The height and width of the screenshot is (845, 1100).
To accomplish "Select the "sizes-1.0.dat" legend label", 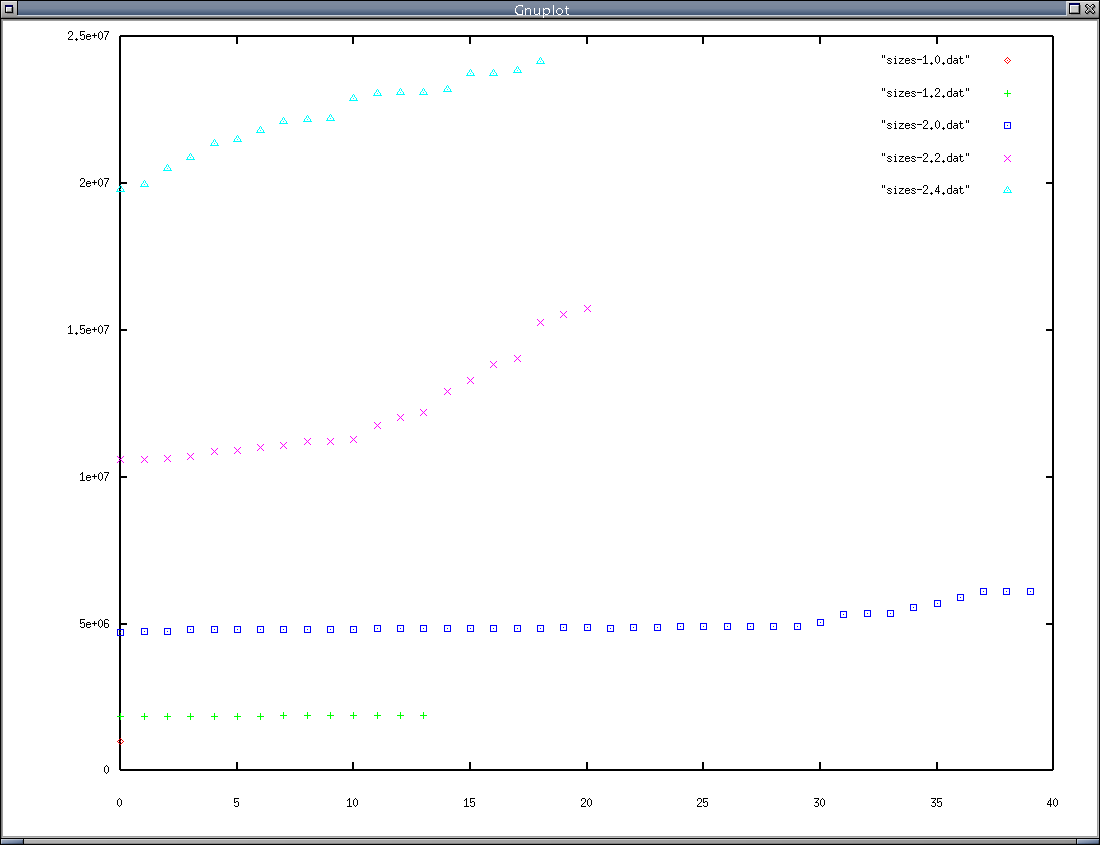I will tap(925, 60).
